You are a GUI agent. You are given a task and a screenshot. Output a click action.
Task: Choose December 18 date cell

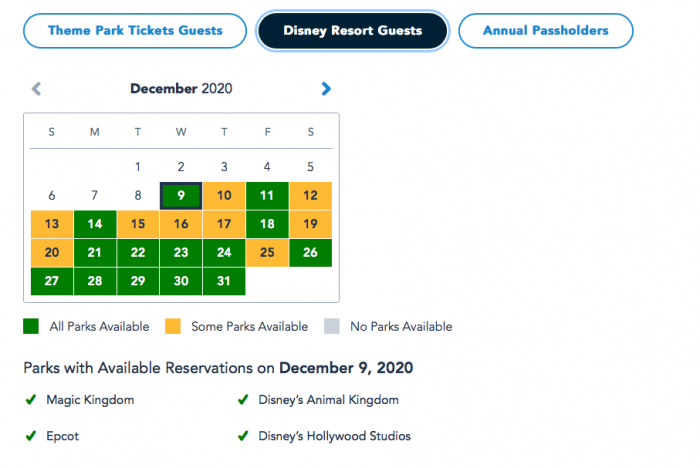coord(267,224)
